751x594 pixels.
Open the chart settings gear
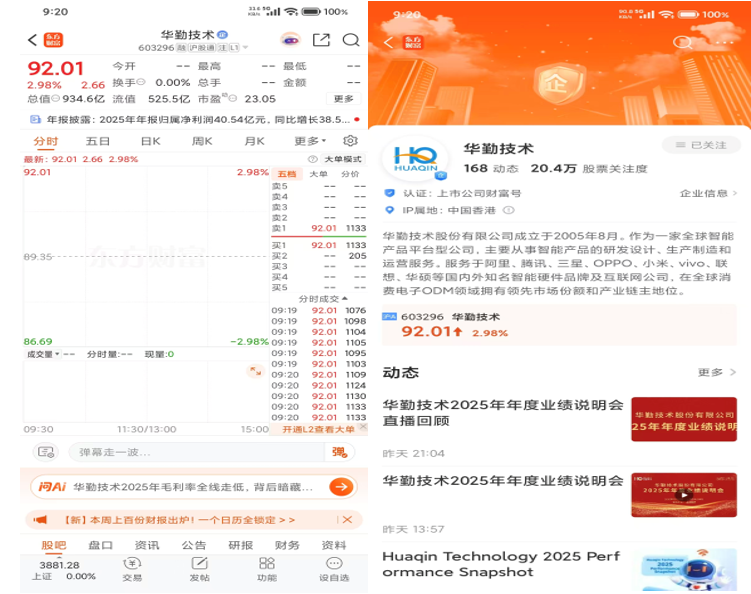(x=351, y=141)
